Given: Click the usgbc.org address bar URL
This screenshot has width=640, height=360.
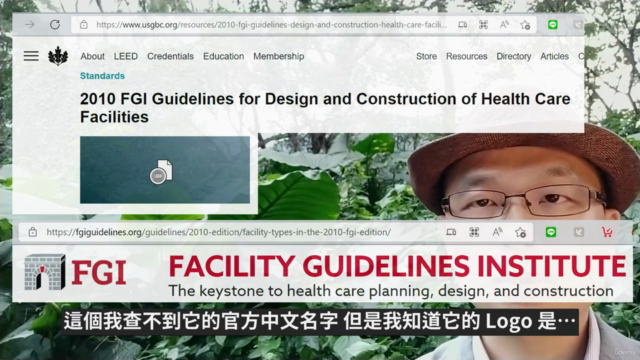Looking at the screenshot, I should point(271,25).
